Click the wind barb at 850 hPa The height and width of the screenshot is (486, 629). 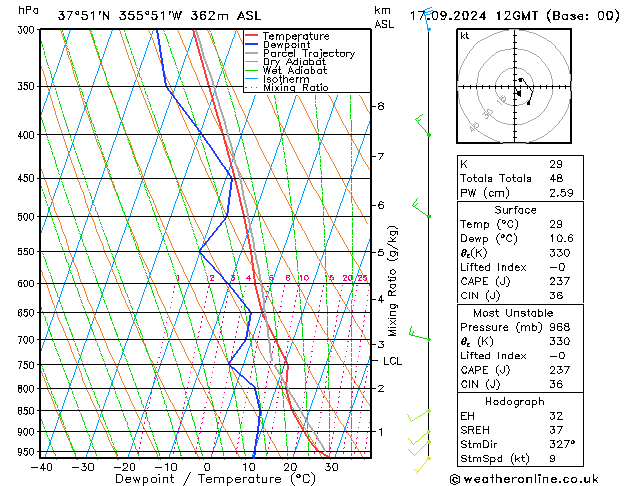click(420, 414)
